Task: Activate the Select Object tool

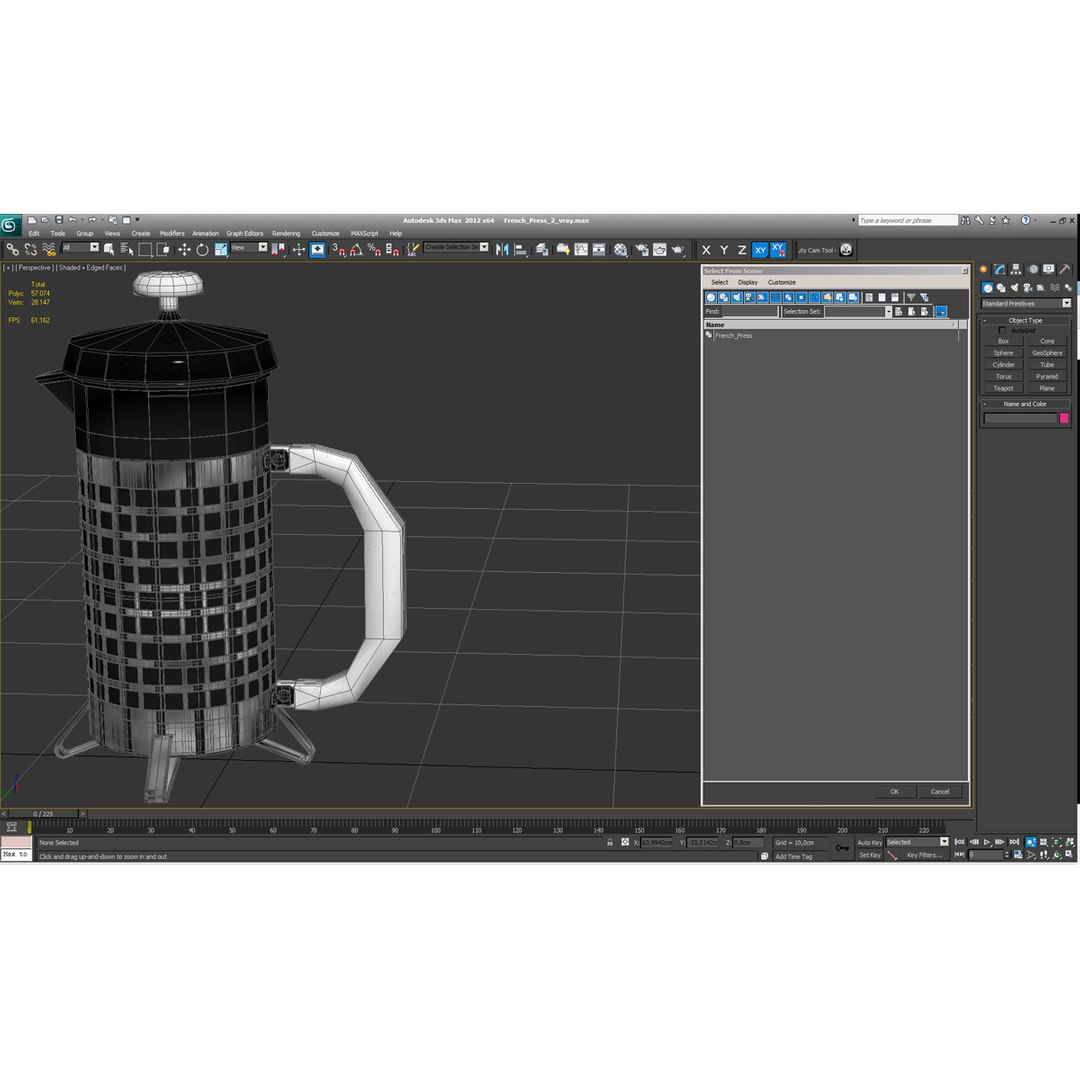Action: (x=108, y=249)
